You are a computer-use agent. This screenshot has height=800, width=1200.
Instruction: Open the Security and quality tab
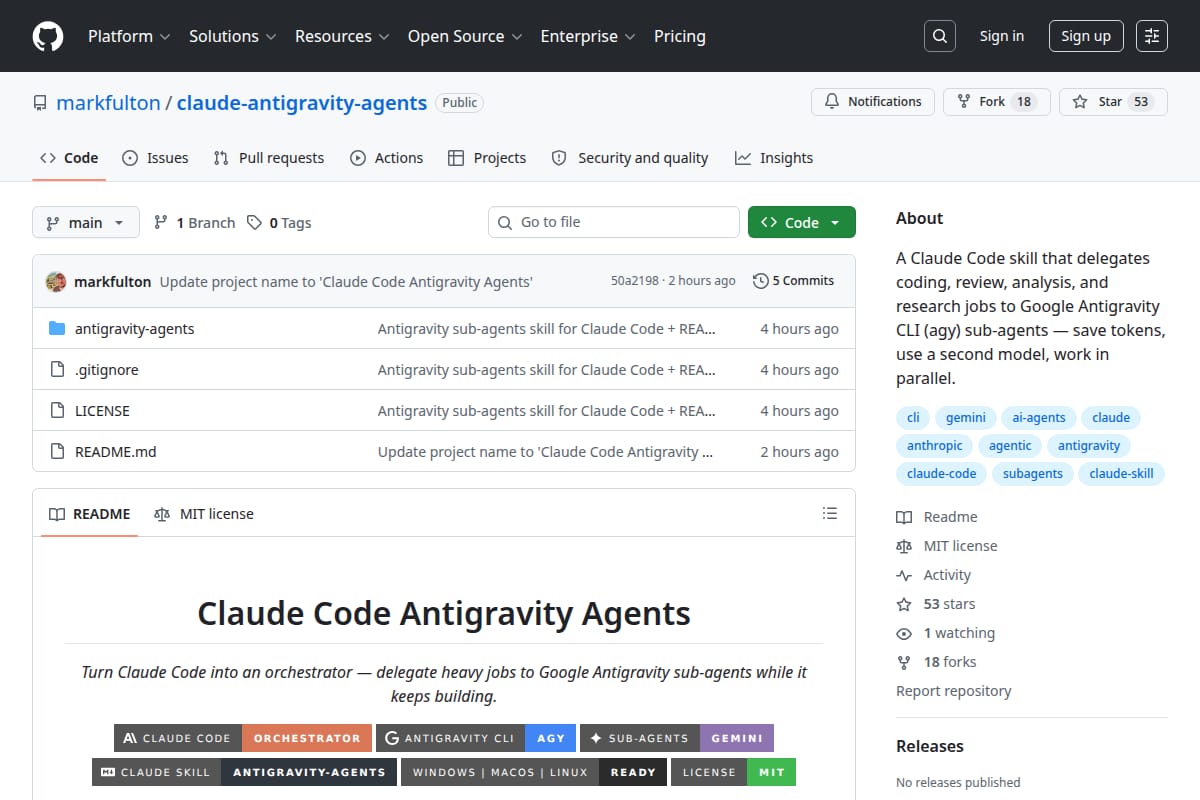[x=630, y=158]
